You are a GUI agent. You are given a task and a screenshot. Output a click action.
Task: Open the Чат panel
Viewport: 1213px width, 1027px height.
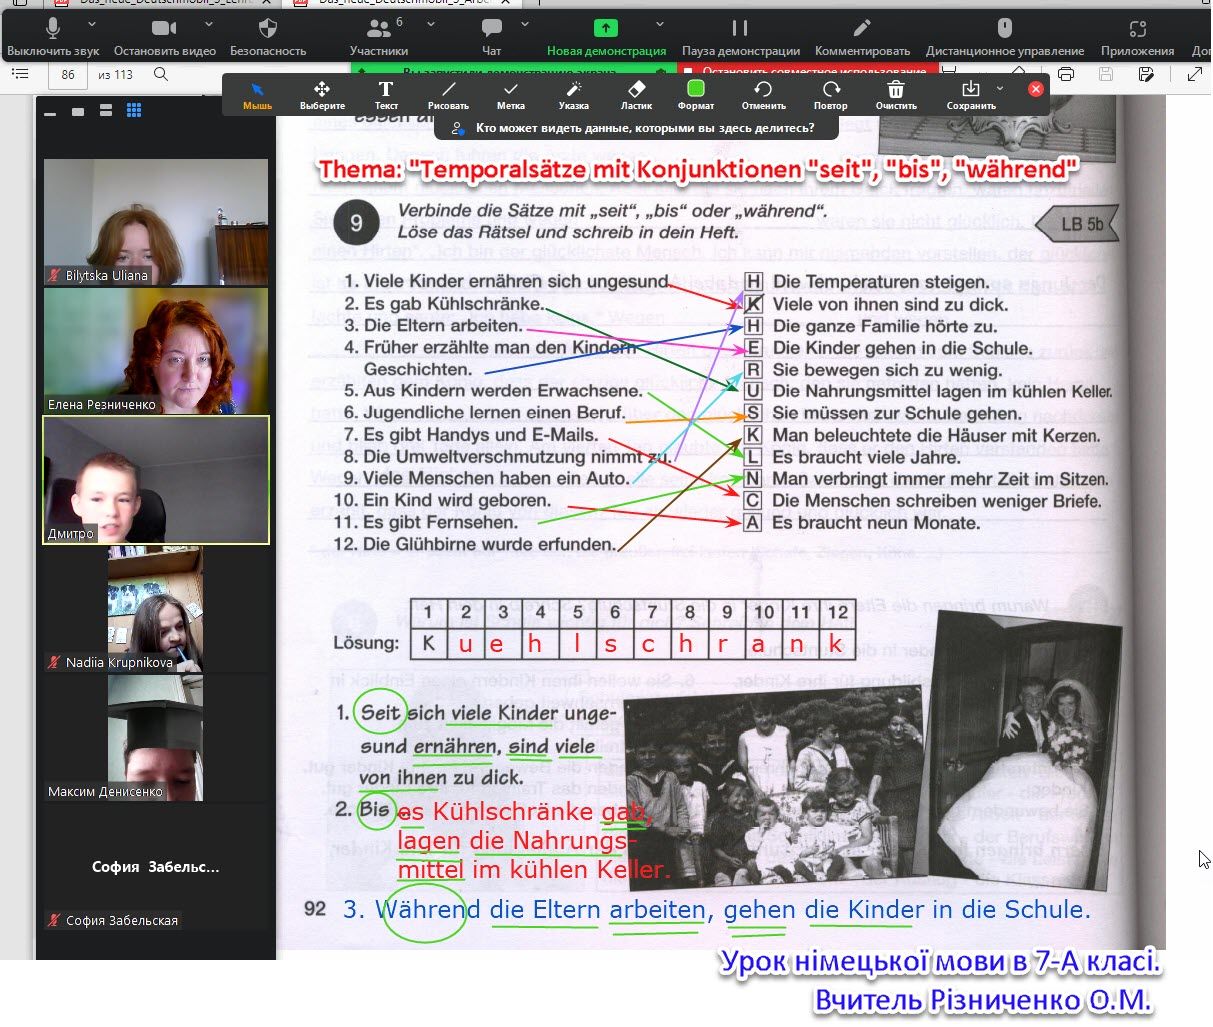coord(491,36)
